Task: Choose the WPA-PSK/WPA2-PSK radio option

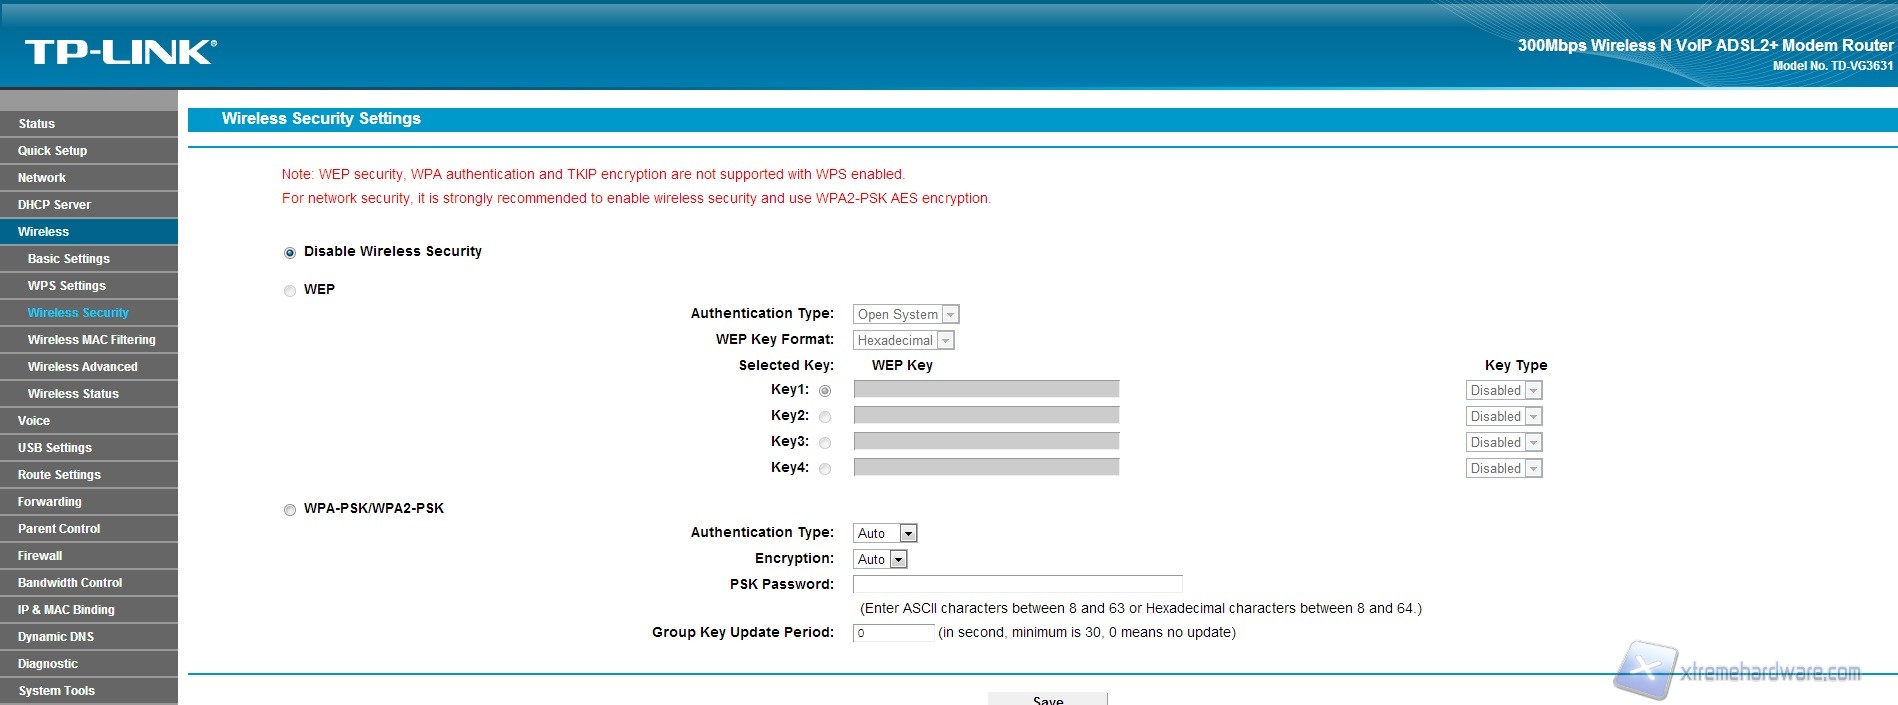Action: pyautogui.click(x=290, y=510)
